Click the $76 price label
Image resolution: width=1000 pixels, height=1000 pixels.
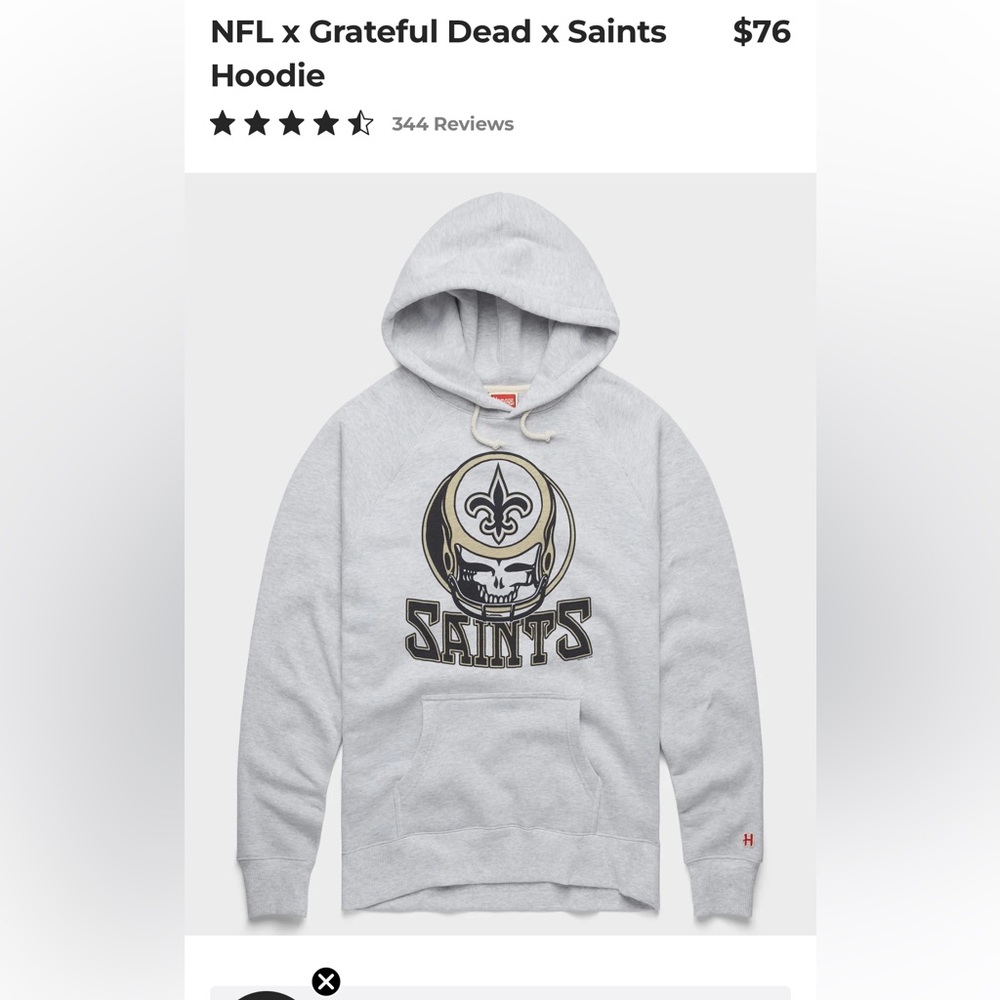(x=761, y=32)
